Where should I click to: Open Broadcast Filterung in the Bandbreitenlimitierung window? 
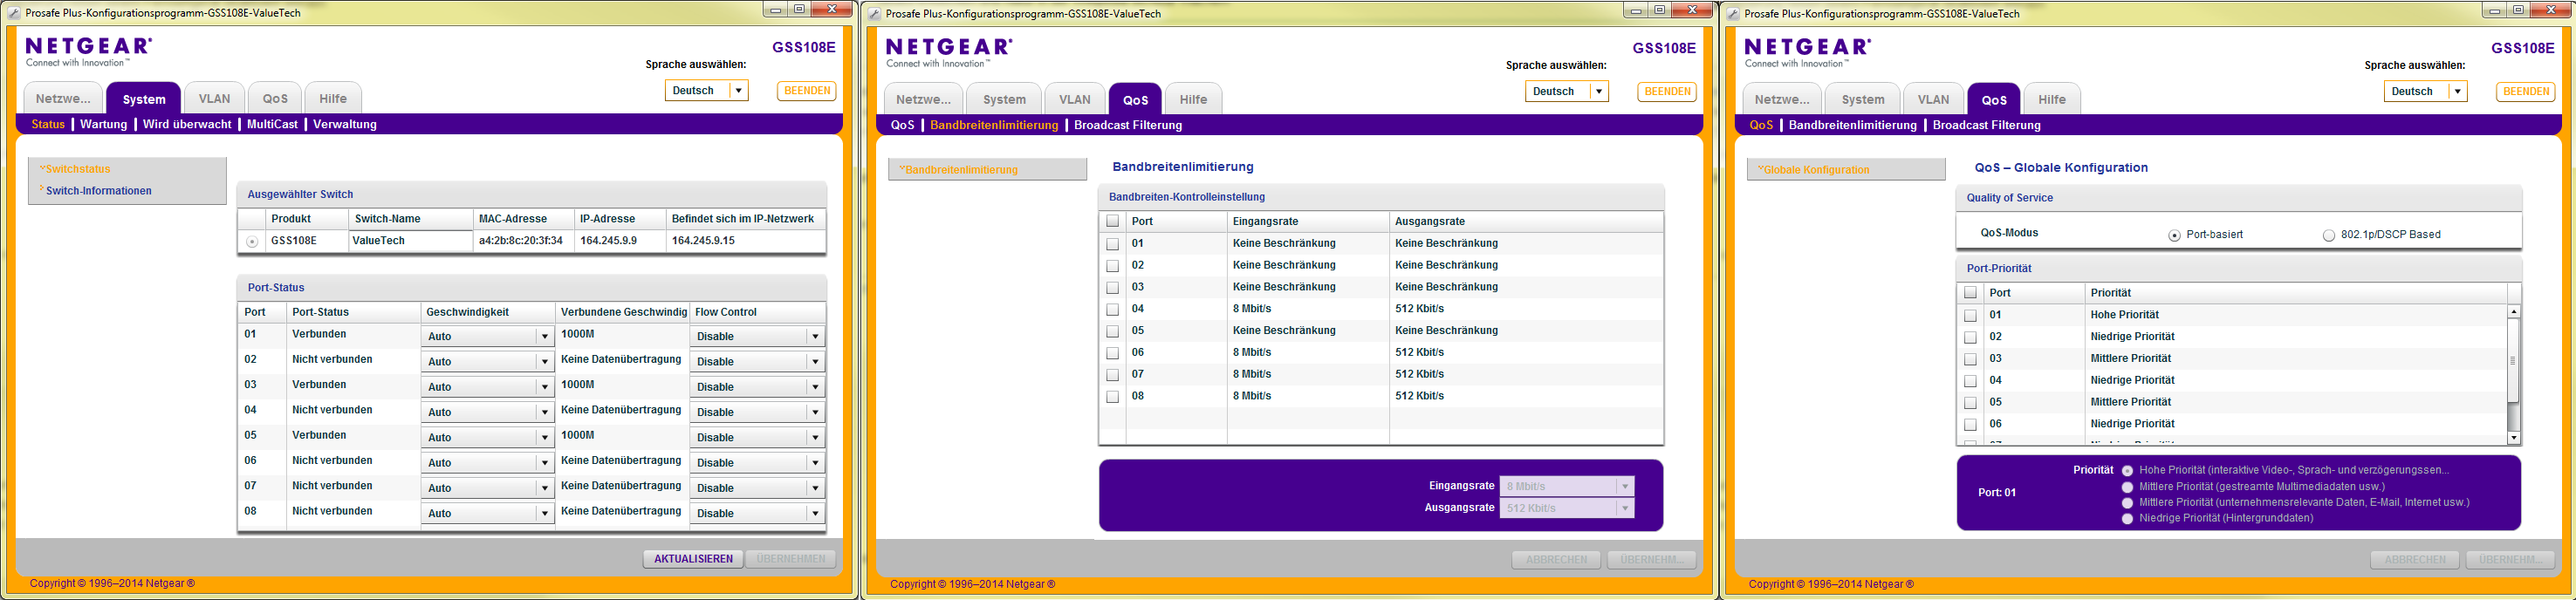click(x=1127, y=125)
